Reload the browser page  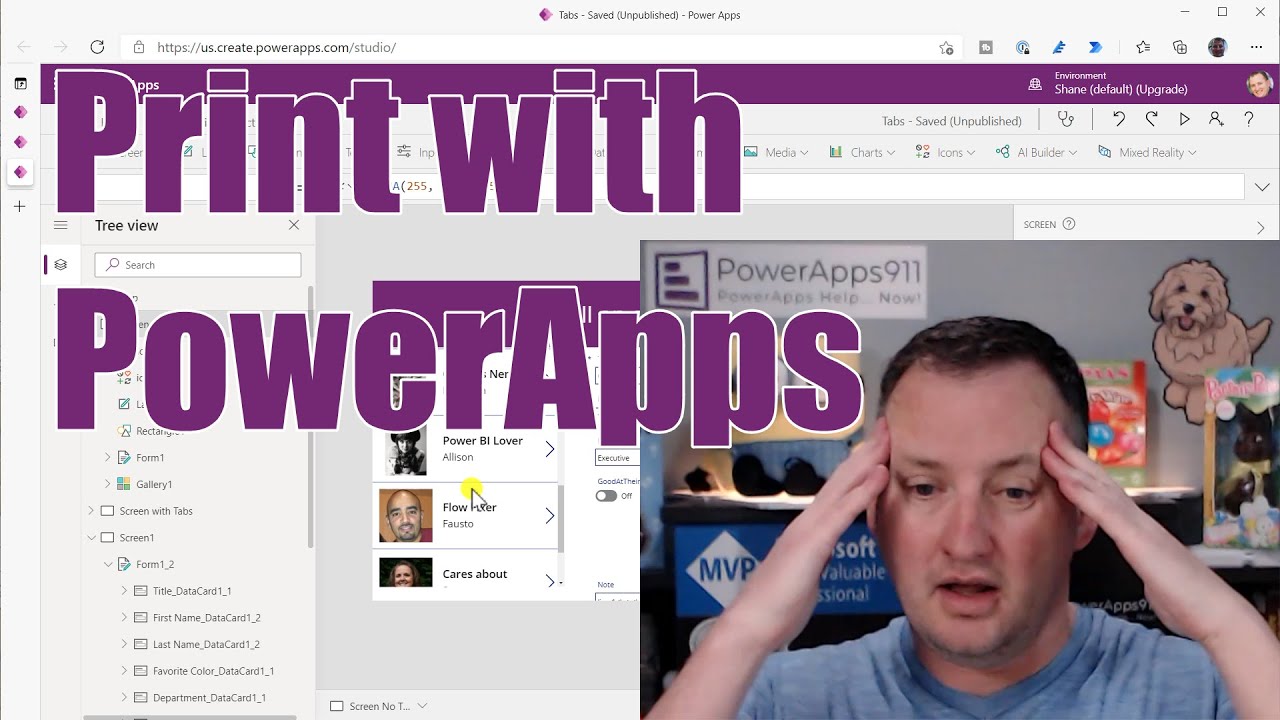pos(97,47)
